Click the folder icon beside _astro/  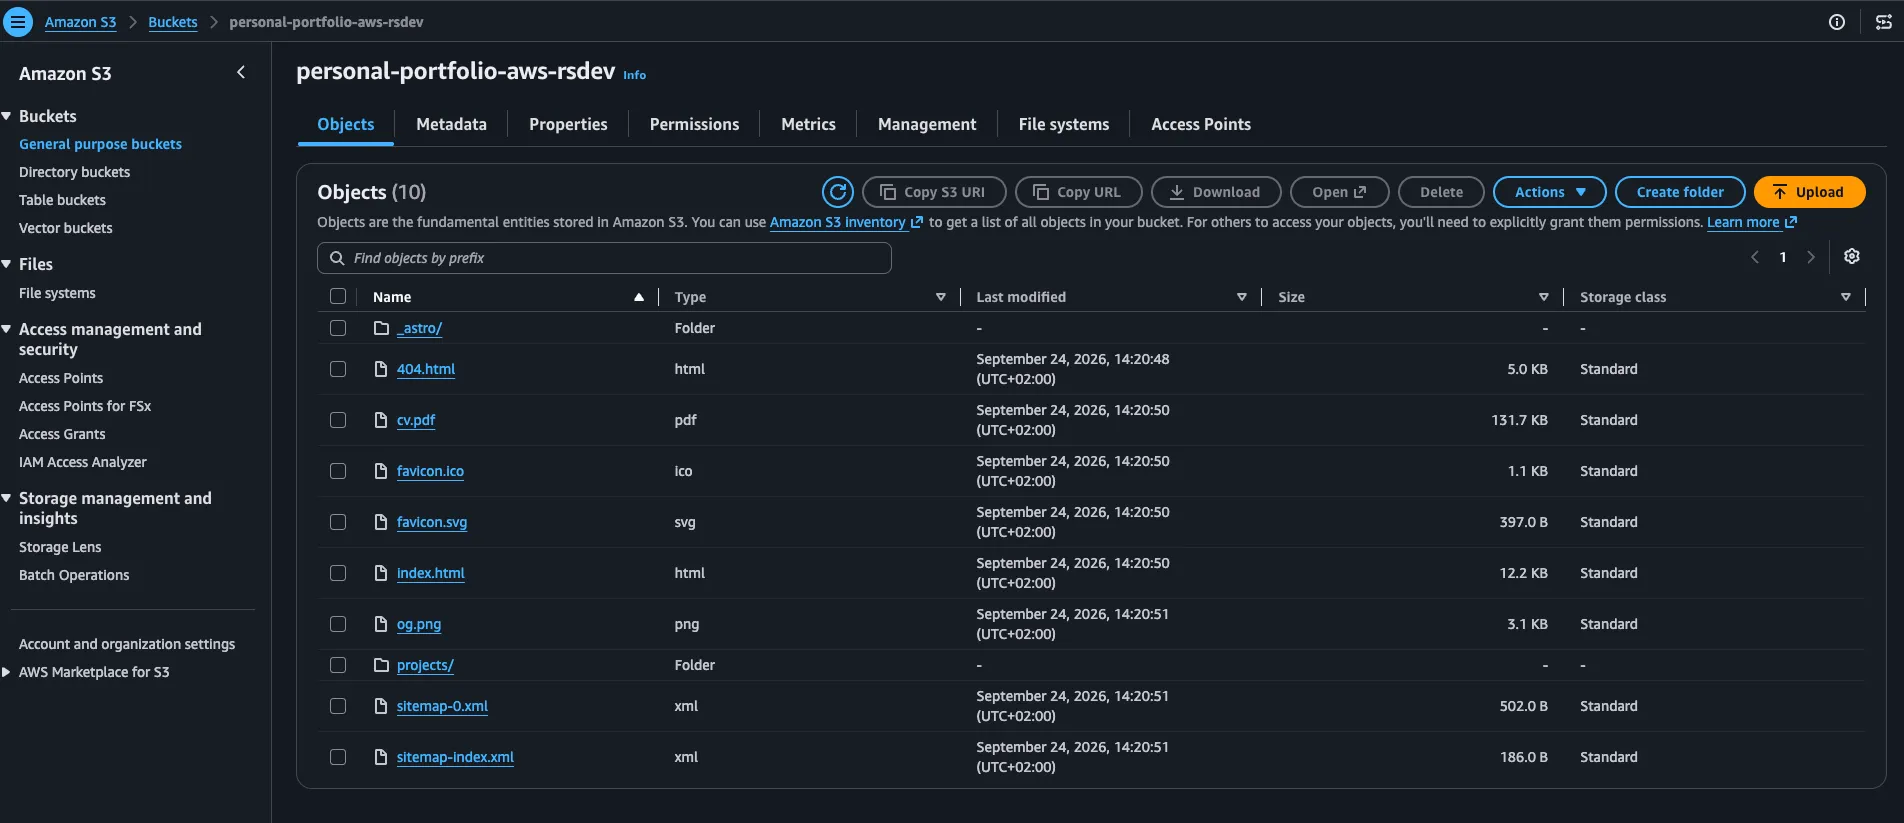coord(381,328)
